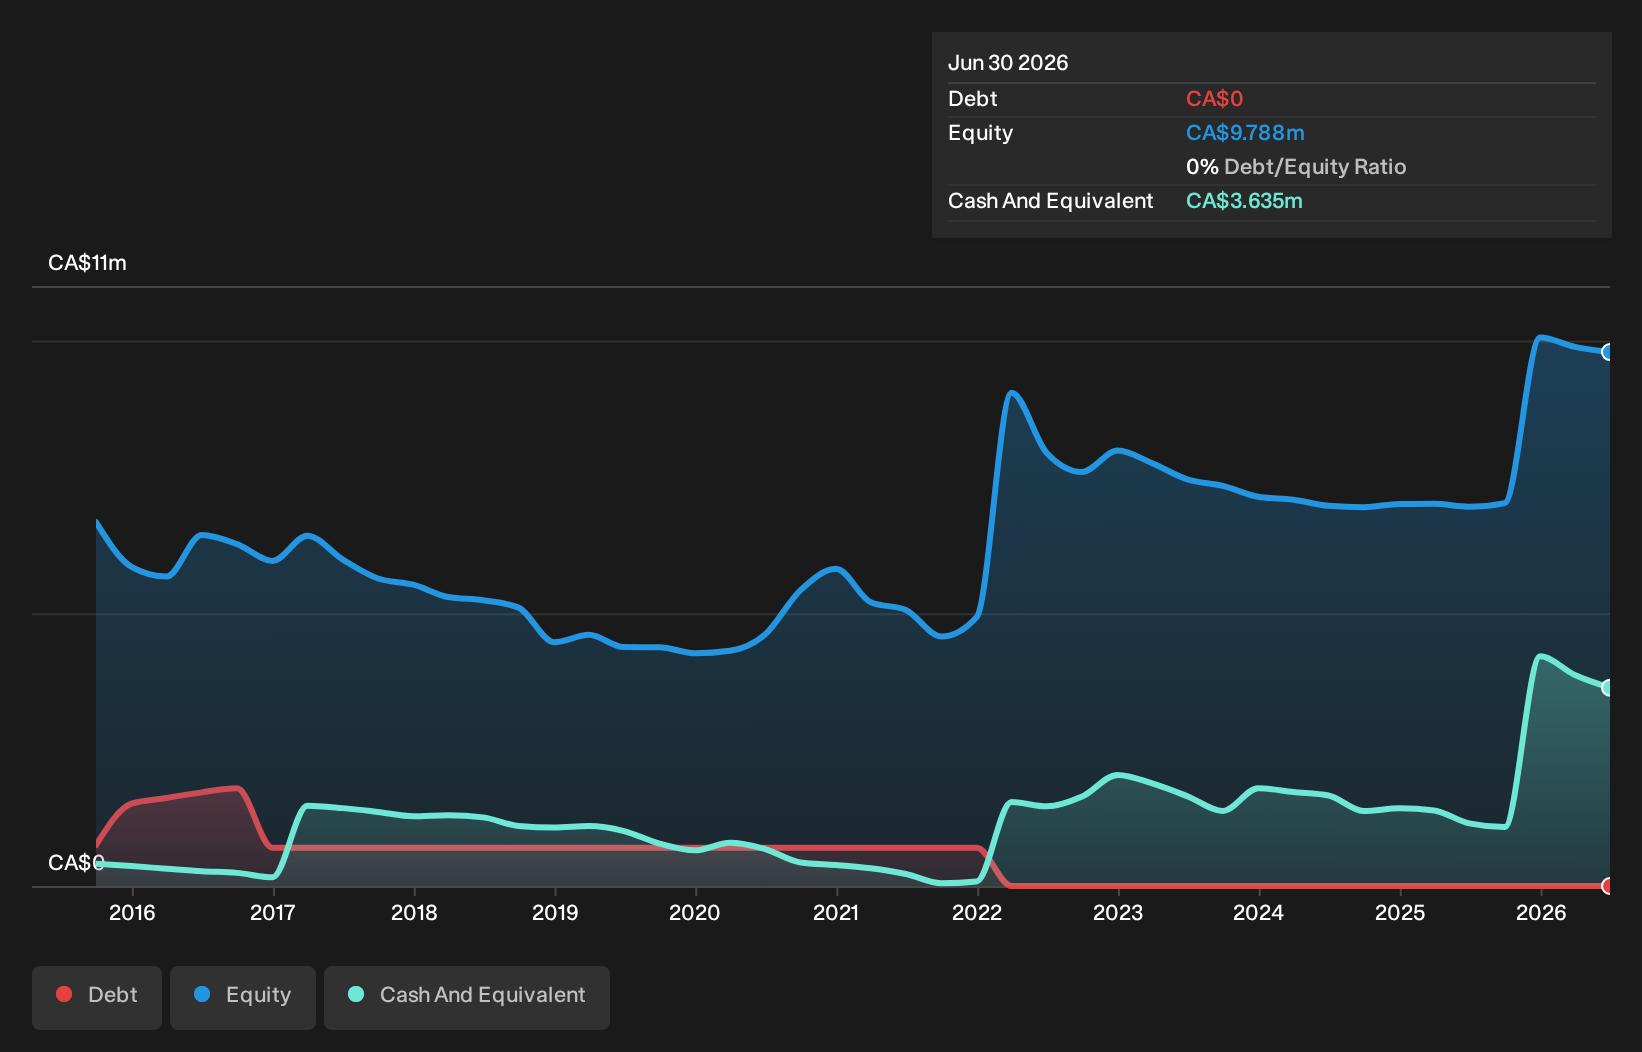Click the CA$0 y-axis label
The image size is (1642, 1052).
pyautogui.click(x=76, y=863)
